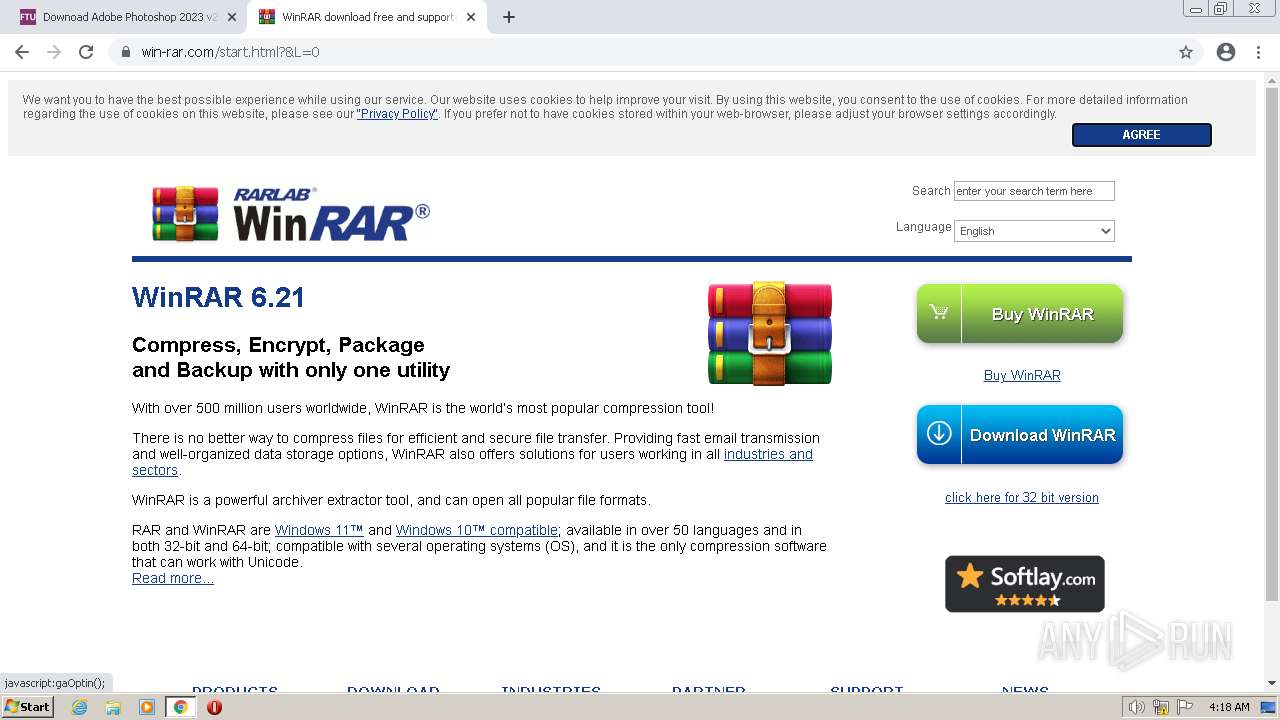This screenshot has width=1280, height=720.
Task: Click the red Opera-style taskbar icon
Action: click(x=214, y=707)
